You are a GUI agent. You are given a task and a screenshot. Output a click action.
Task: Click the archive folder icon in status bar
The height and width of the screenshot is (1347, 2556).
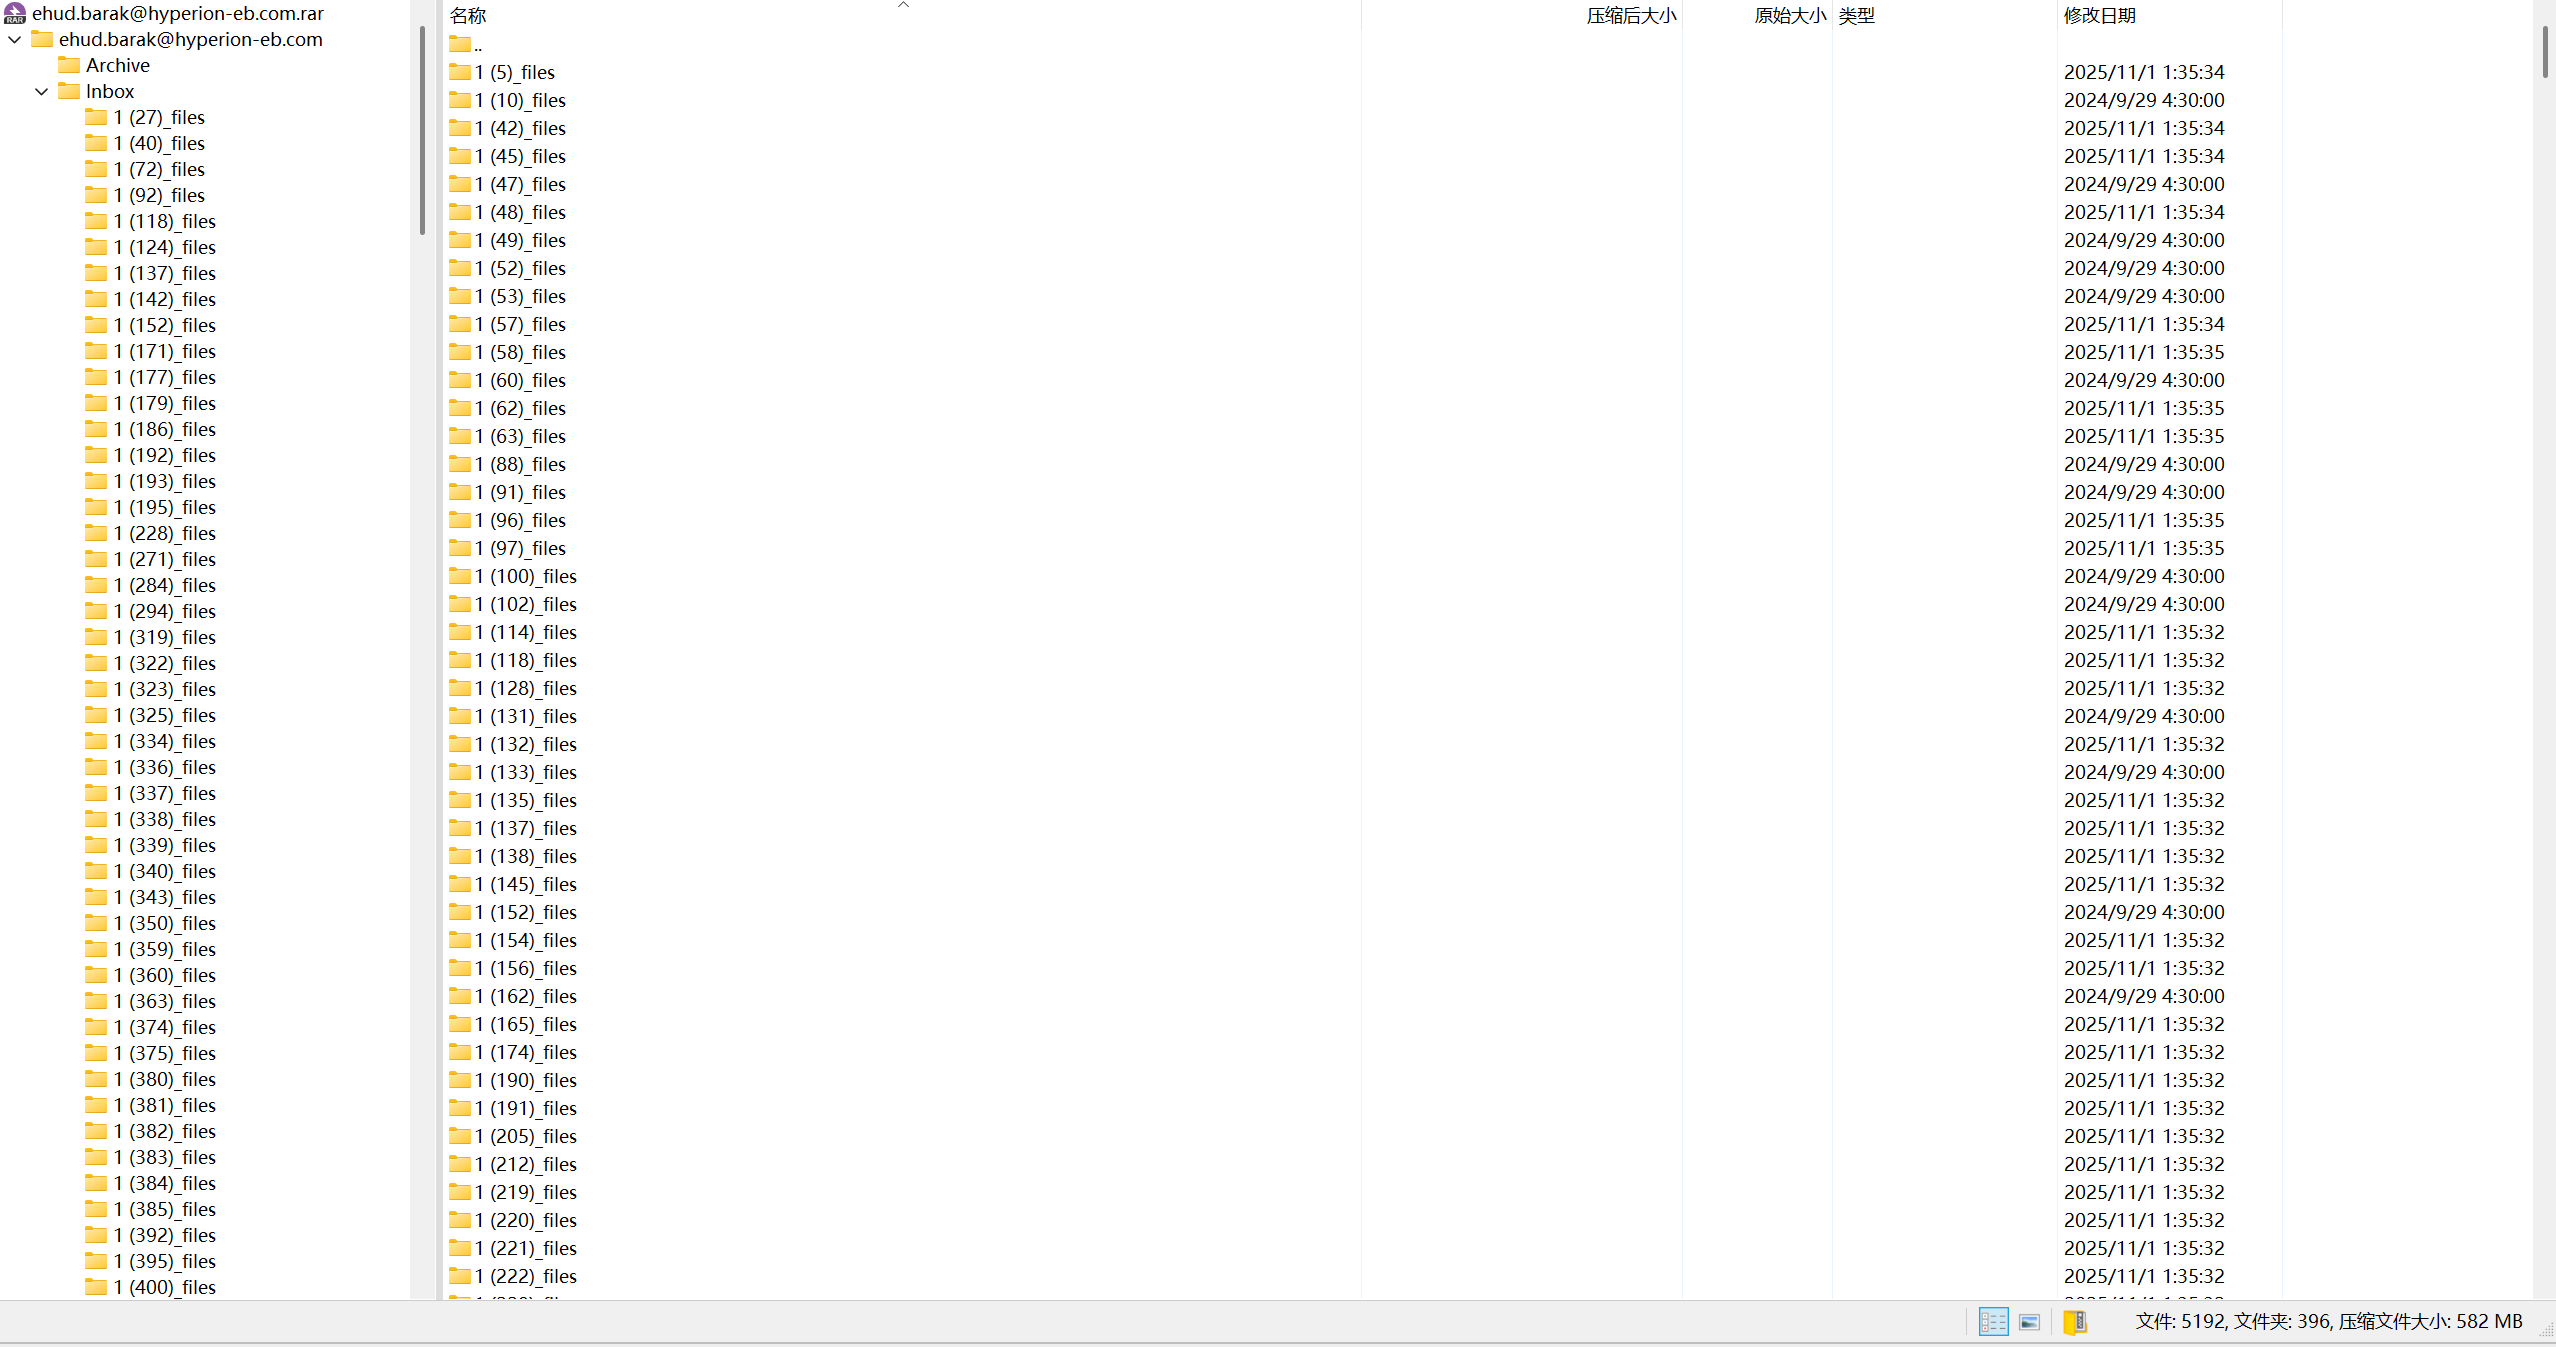click(2075, 1322)
